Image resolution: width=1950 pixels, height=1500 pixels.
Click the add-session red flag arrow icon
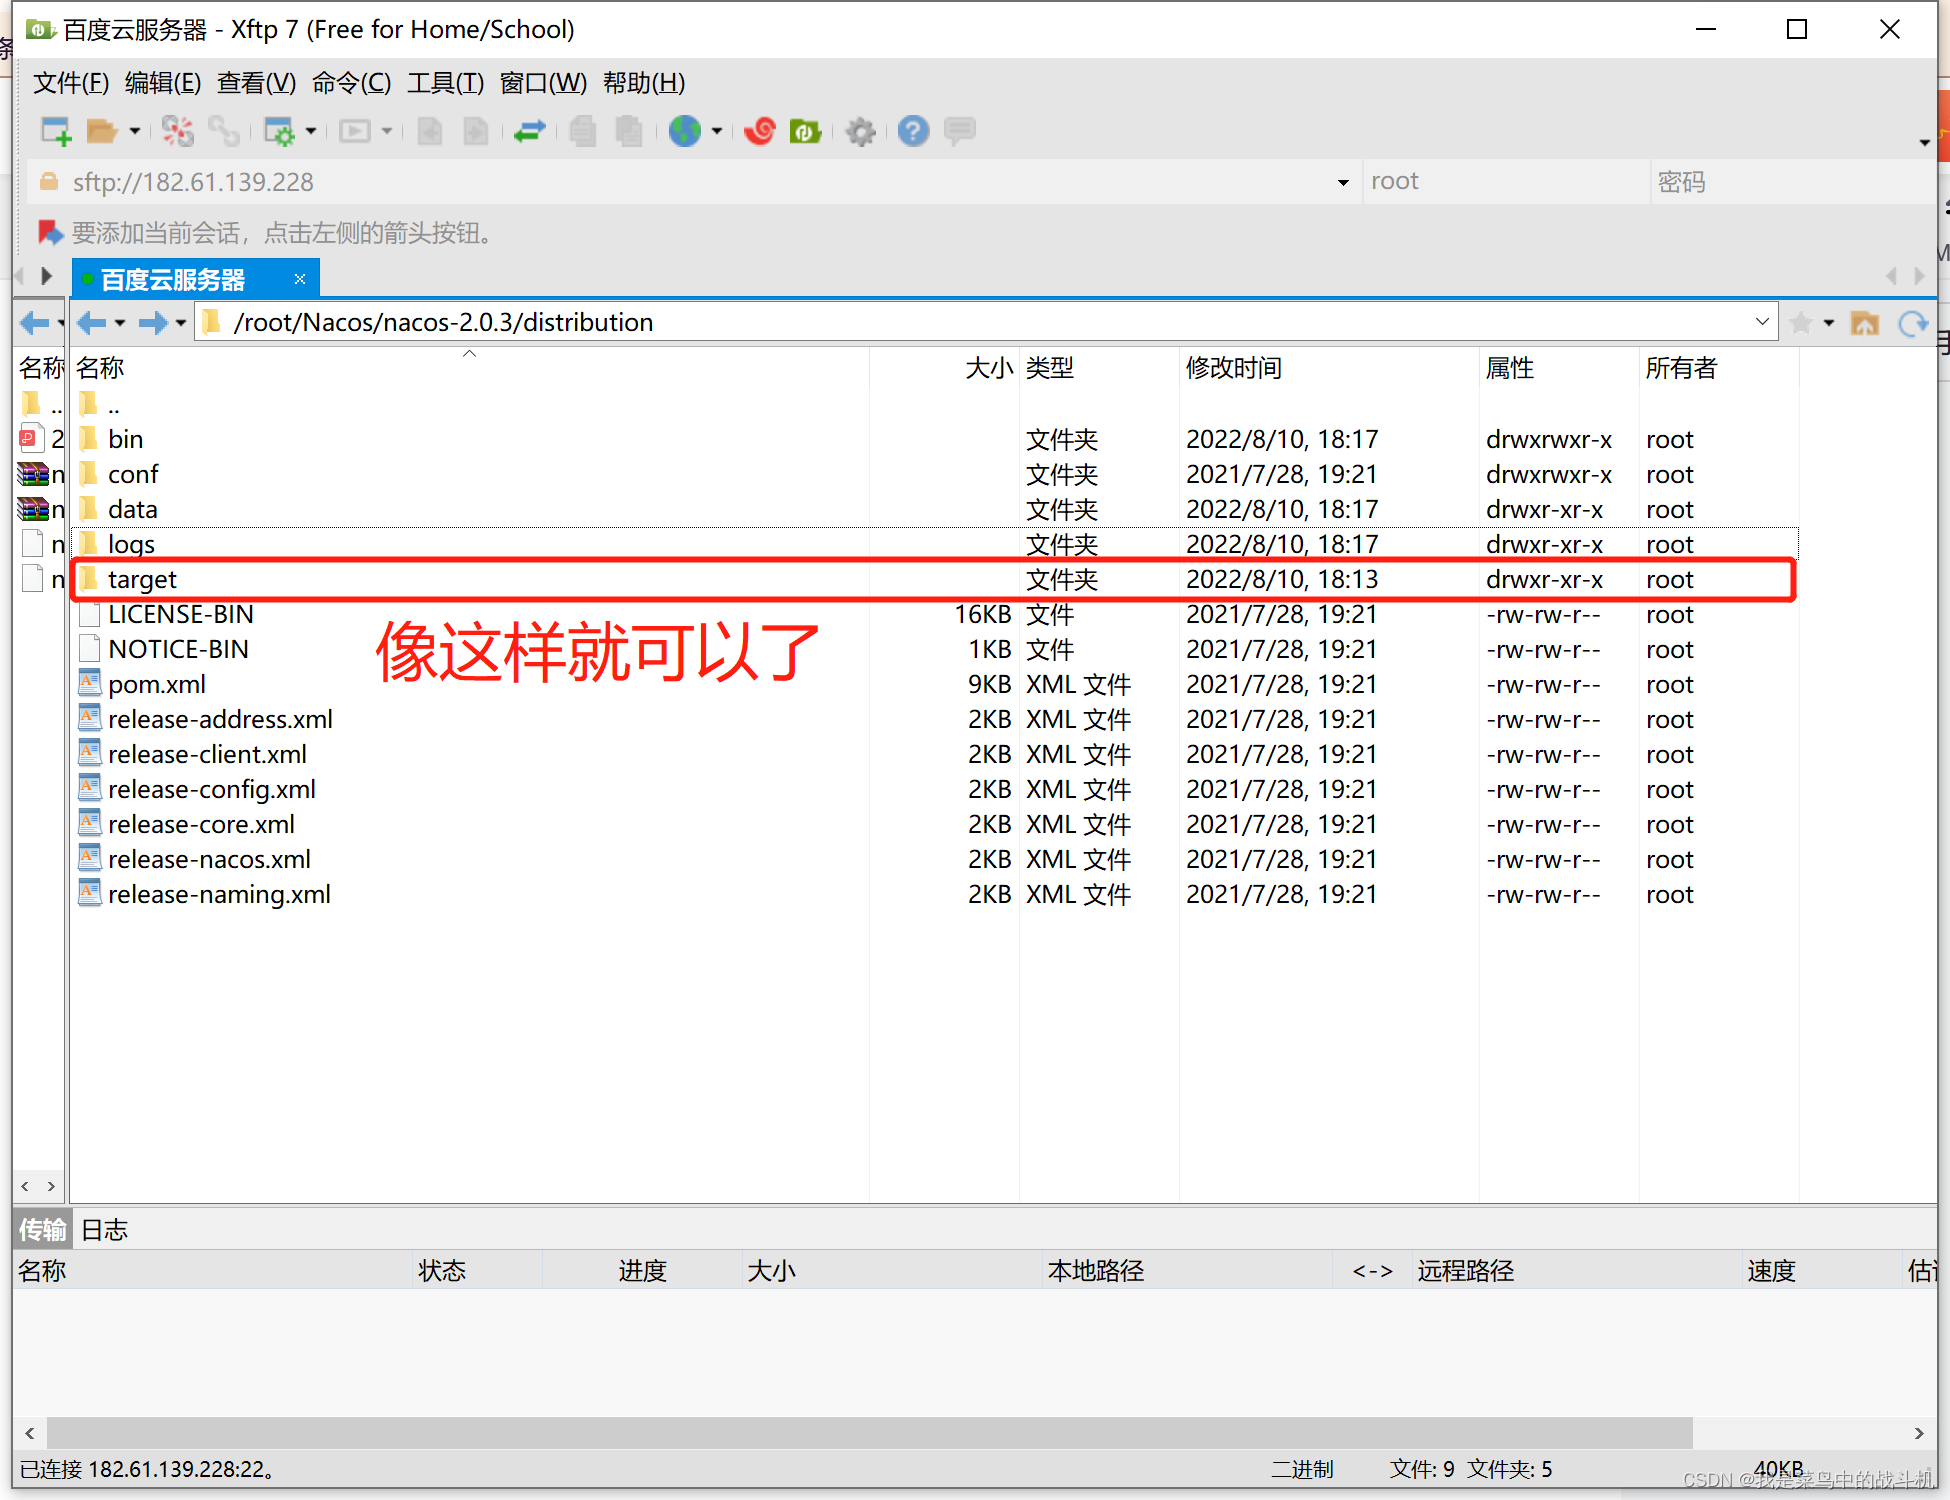[50, 233]
